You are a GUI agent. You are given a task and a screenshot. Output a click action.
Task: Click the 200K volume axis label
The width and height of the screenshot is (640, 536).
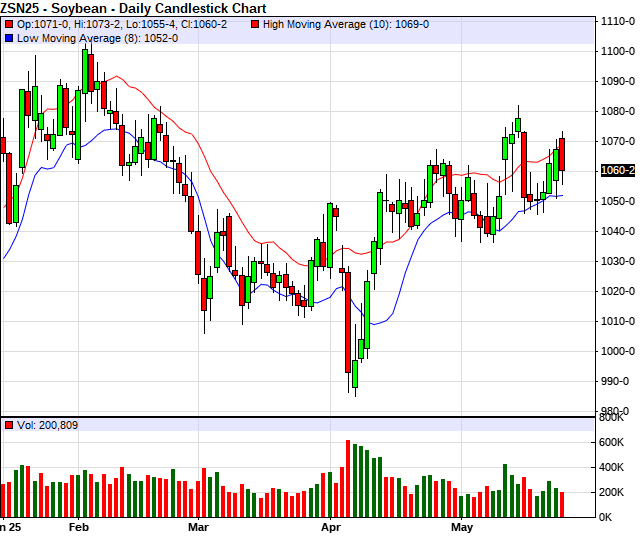614,493
